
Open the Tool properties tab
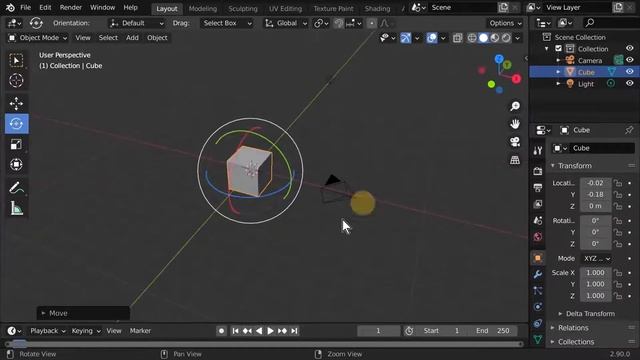[x=538, y=150]
